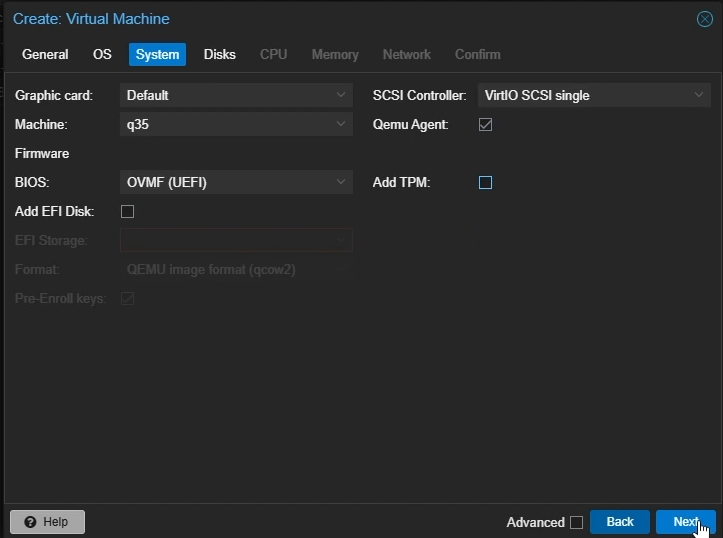Click the Back button
This screenshot has width=723, height=538.
click(620, 522)
